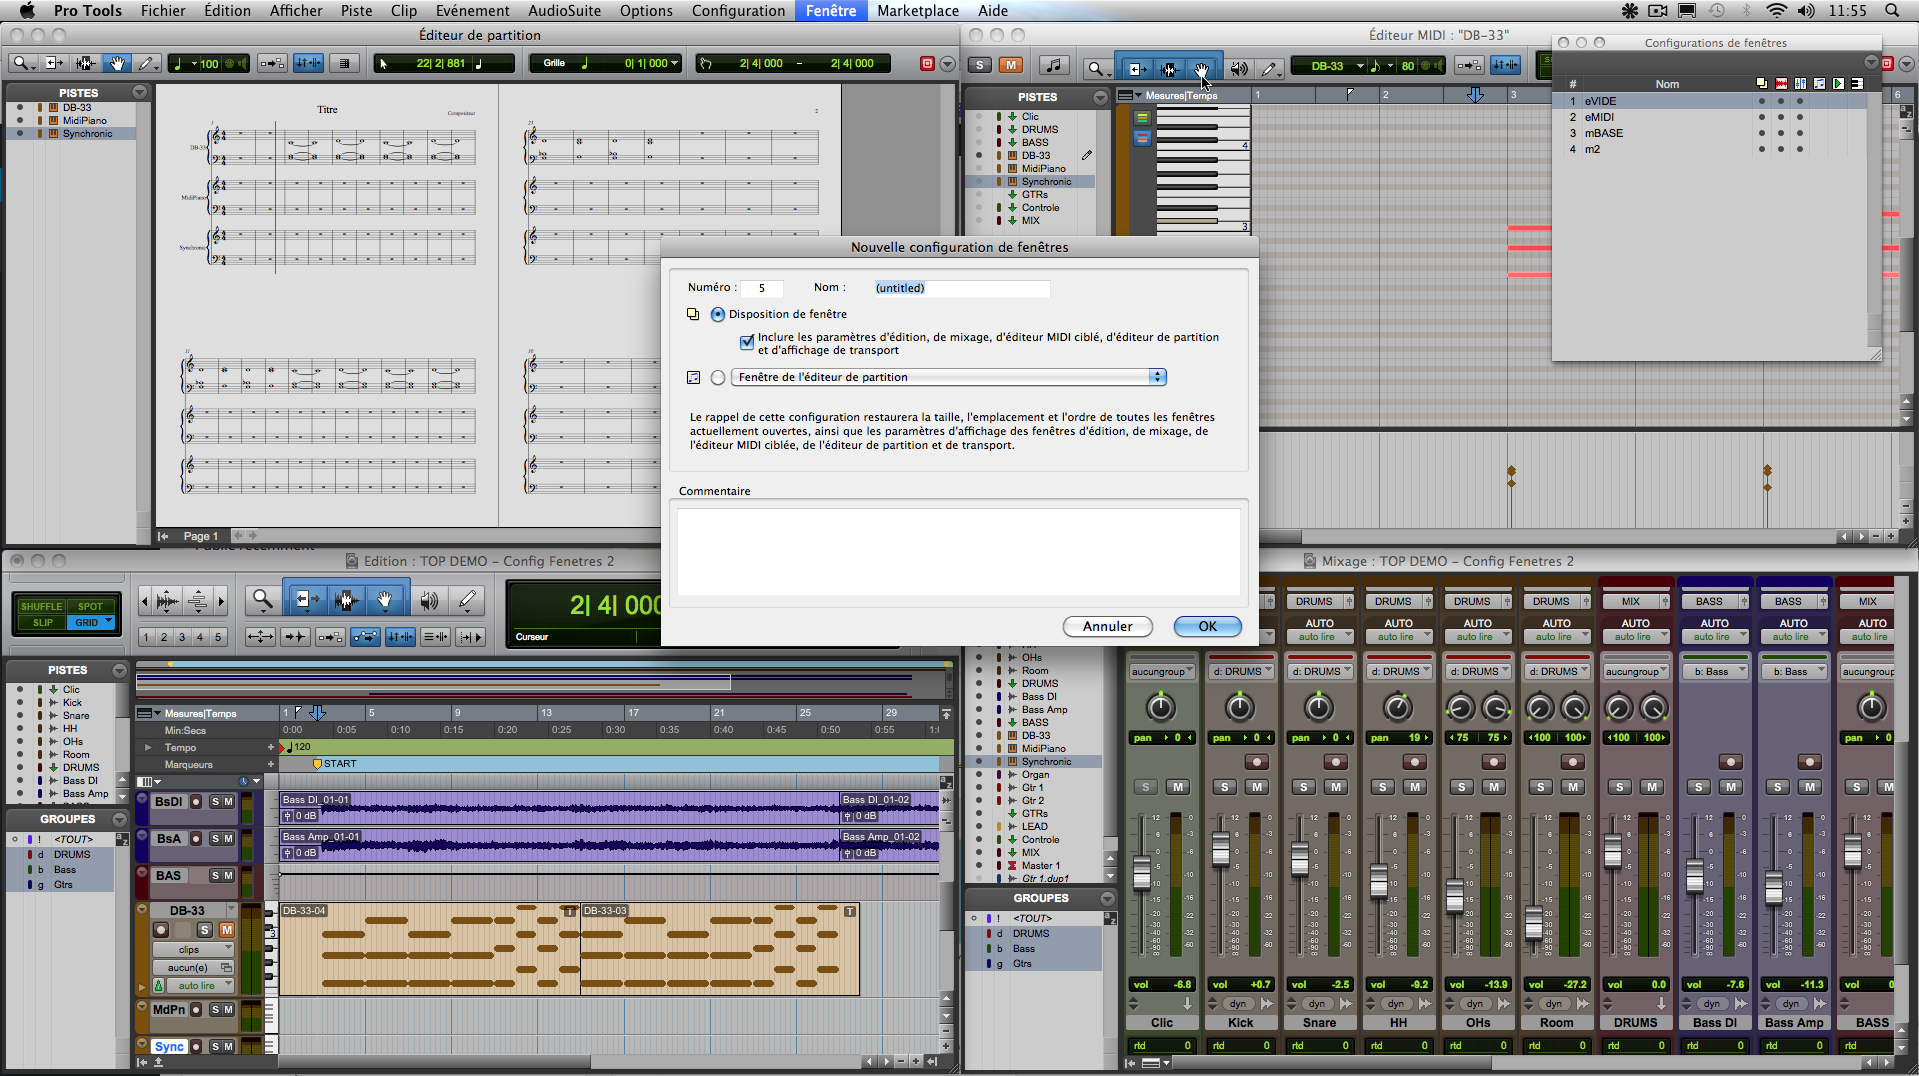This screenshot has width=1919, height=1076.
Task: Click Annuler in Nouvelle configuration dialog
Action: [x=1108, y=626]
